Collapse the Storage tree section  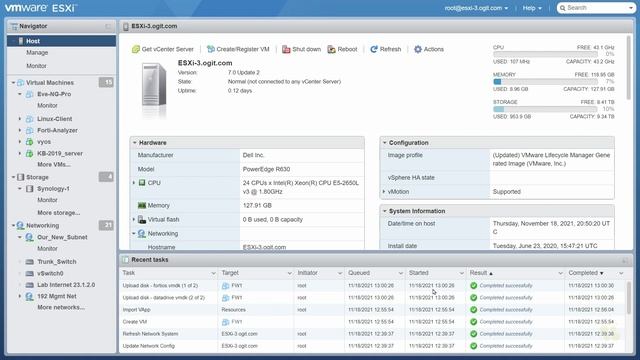[13, 177]
